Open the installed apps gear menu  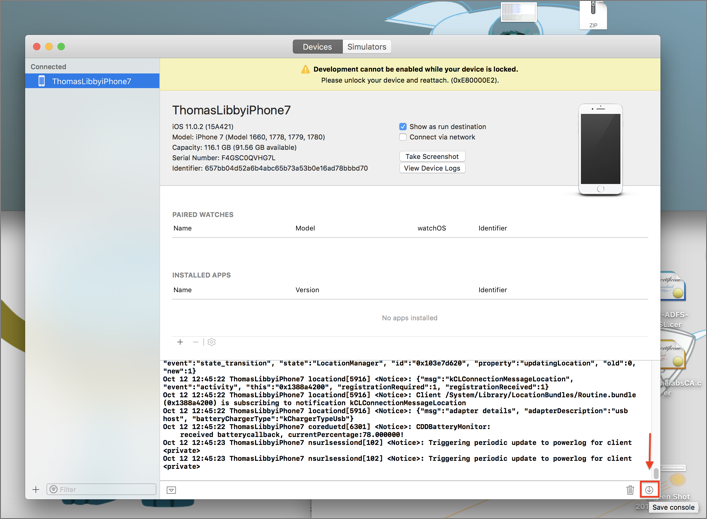click(x=211, y=342)
